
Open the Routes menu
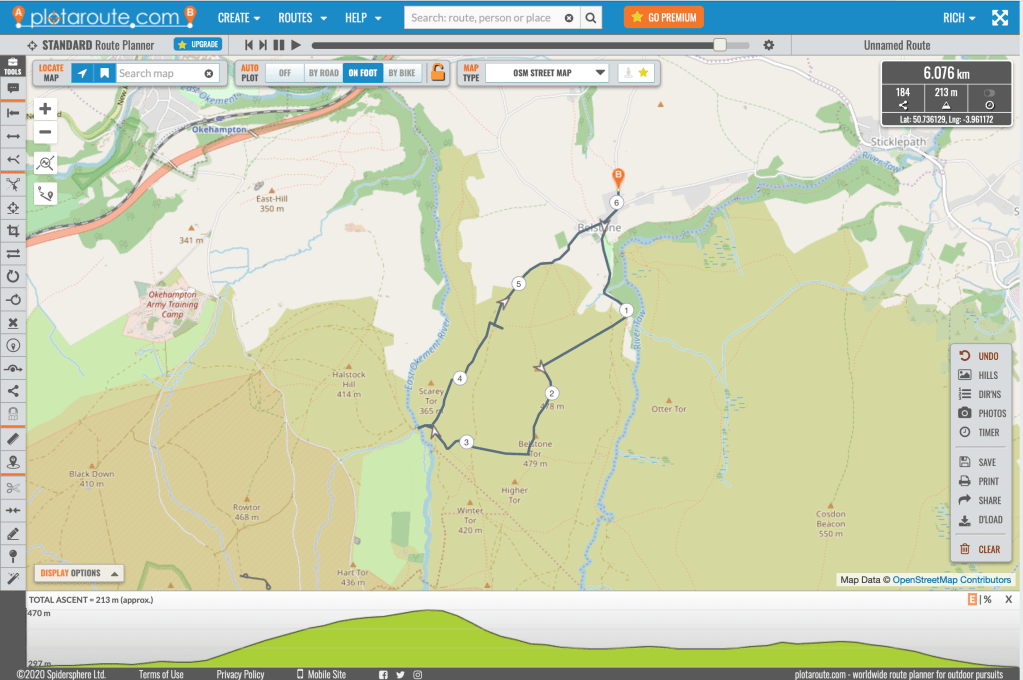point(302,18)
